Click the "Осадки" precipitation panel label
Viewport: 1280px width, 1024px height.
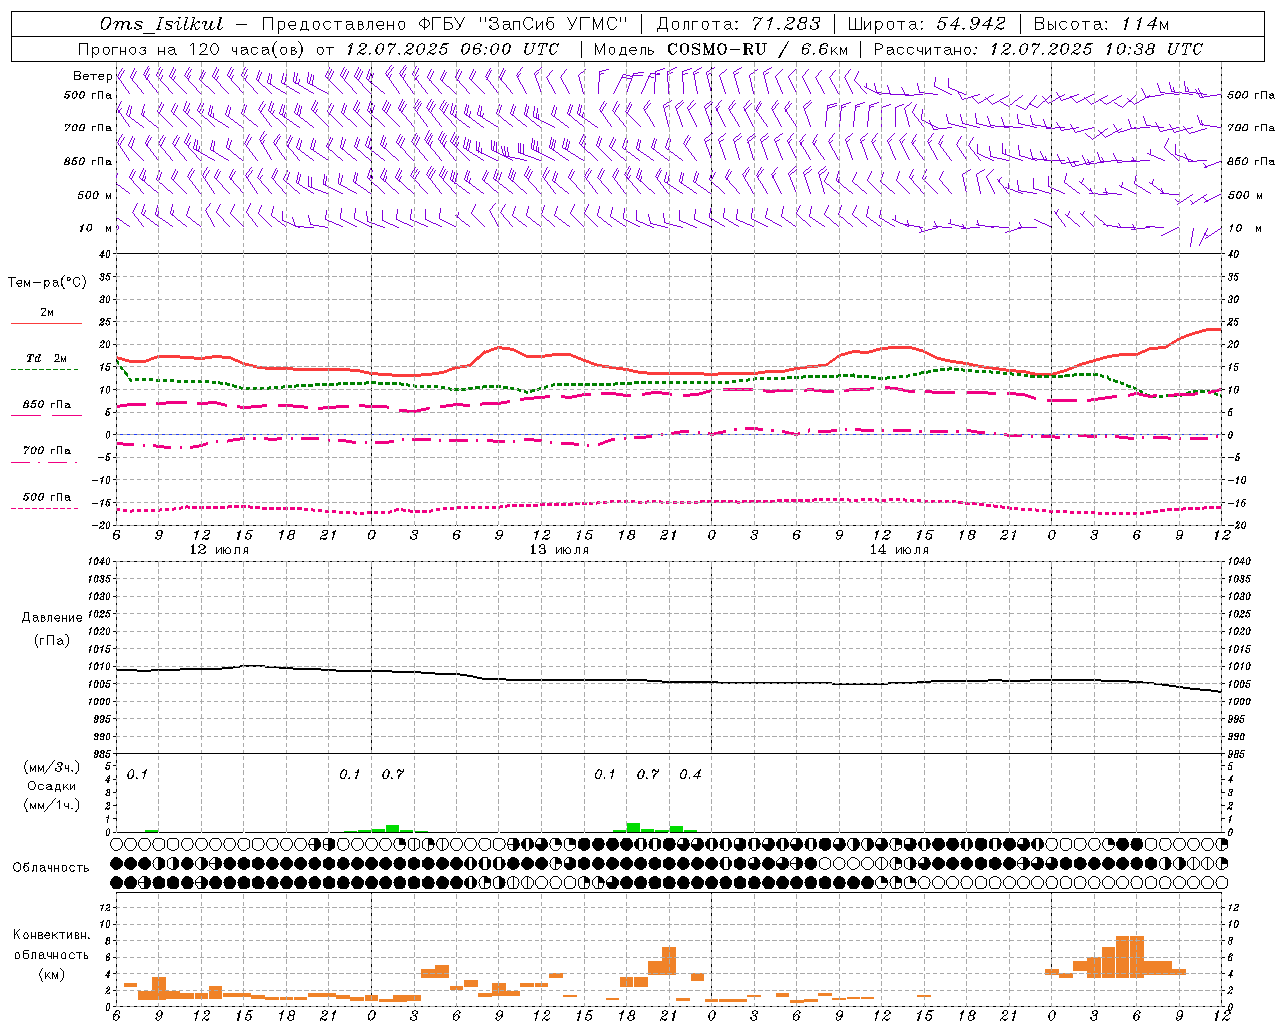pos(52,786)
